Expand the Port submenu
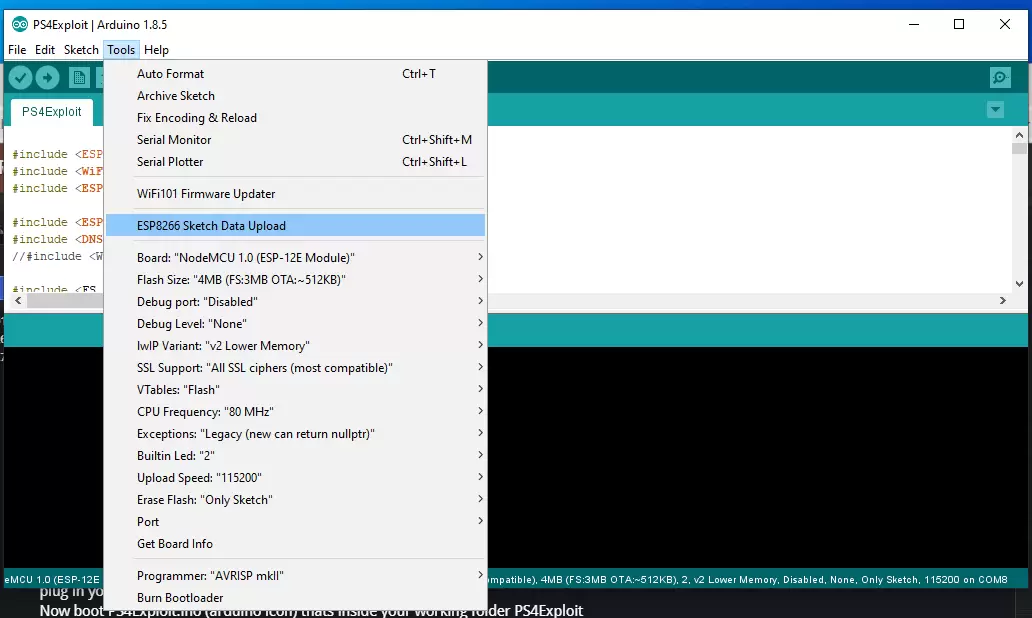This screenshot has height=618, width=1032. pyautogui.click(x=295, y=522)
